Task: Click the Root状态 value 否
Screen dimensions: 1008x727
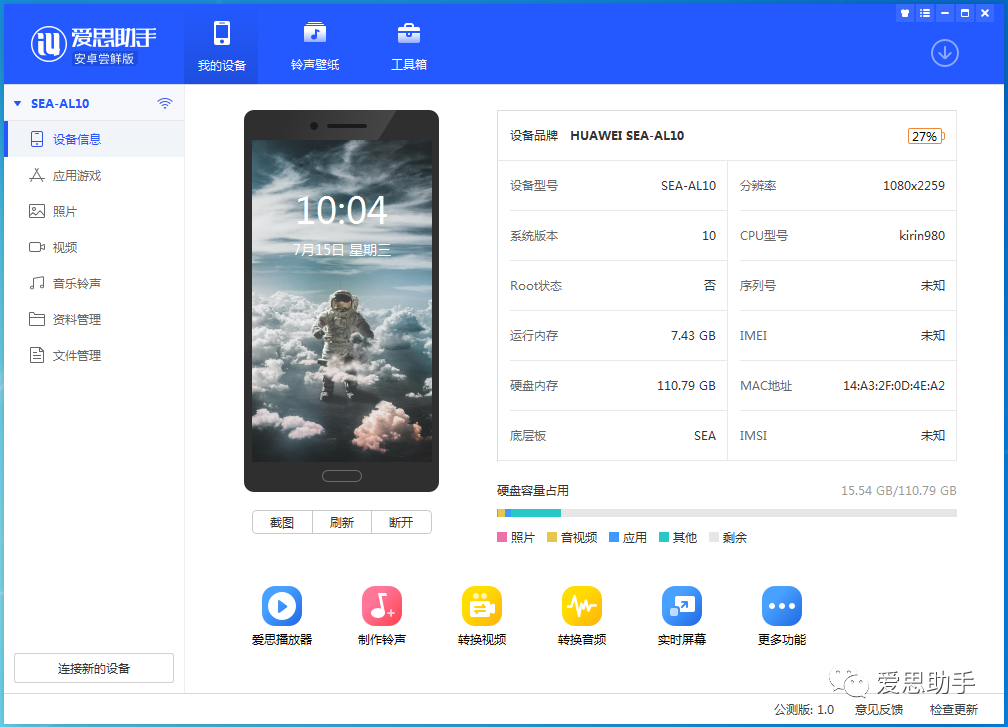Action: coord(710,285)
